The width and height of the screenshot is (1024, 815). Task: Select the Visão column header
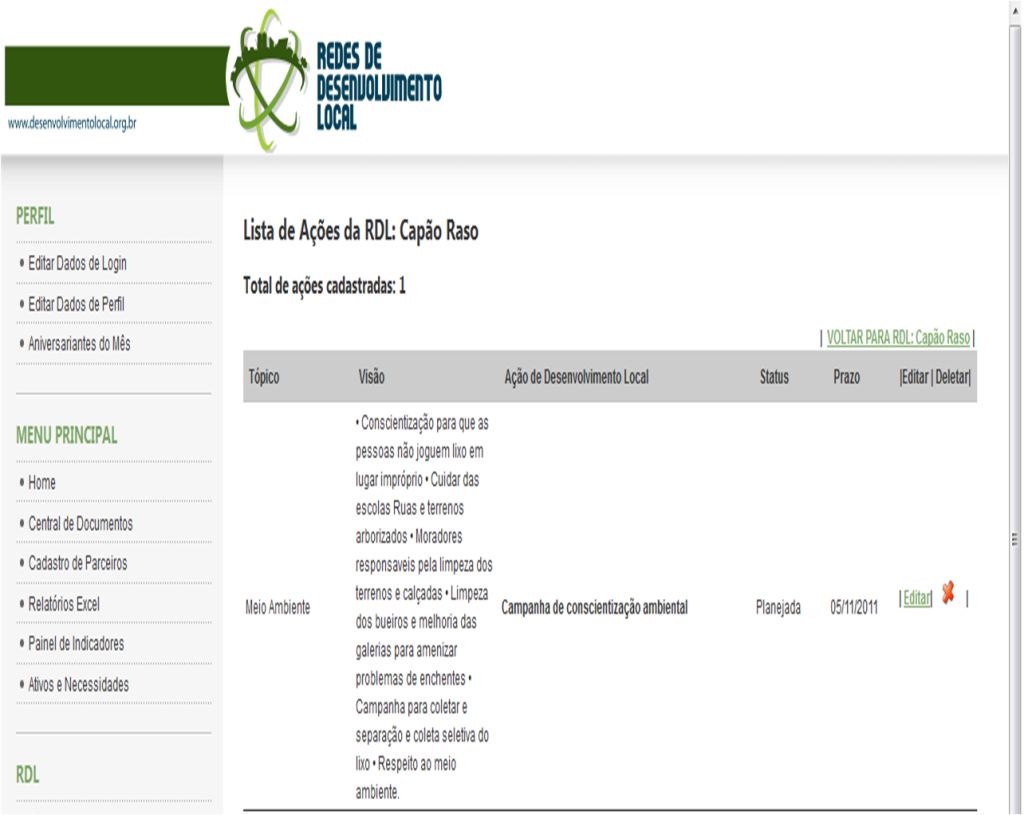tap(372, 377)
